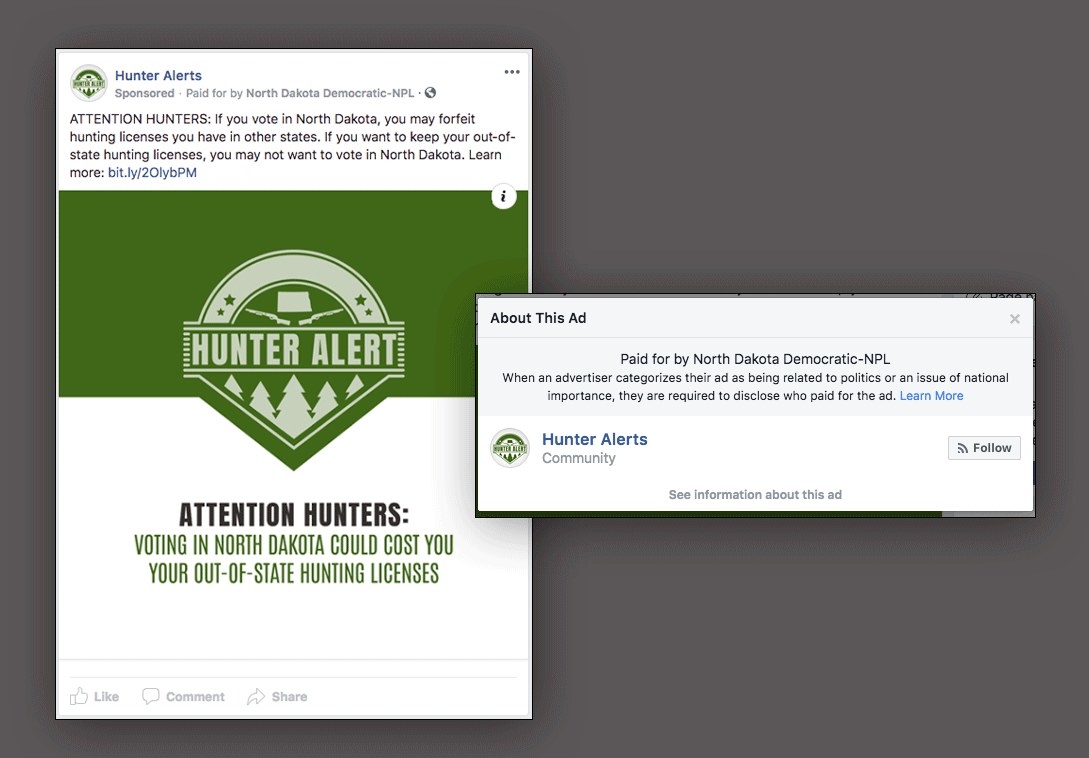Click Hunter Alerts avatar in About This Ad
This screenshot has width=1089, height=758.
(510, 447)
